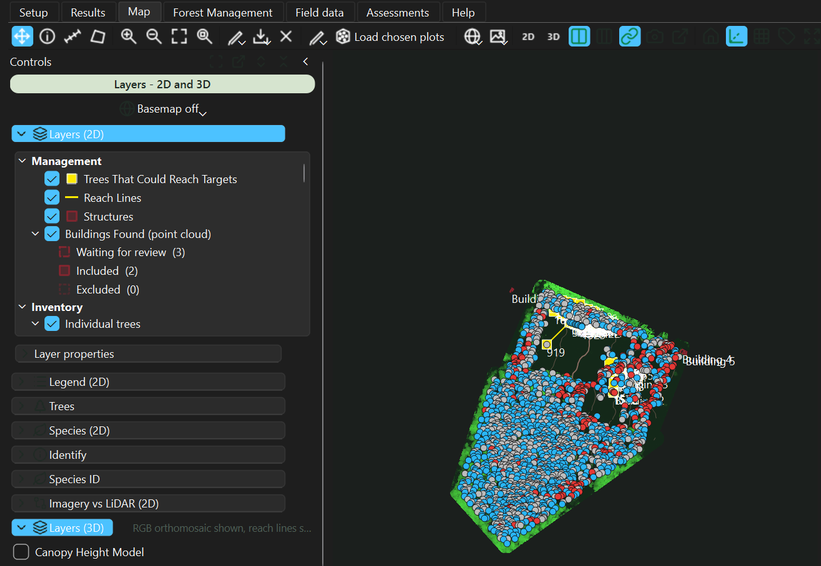Screen dimensions: 821x566
Task: Click the Layers - 2D and 3D header
Action: click(x=162, y=84)
